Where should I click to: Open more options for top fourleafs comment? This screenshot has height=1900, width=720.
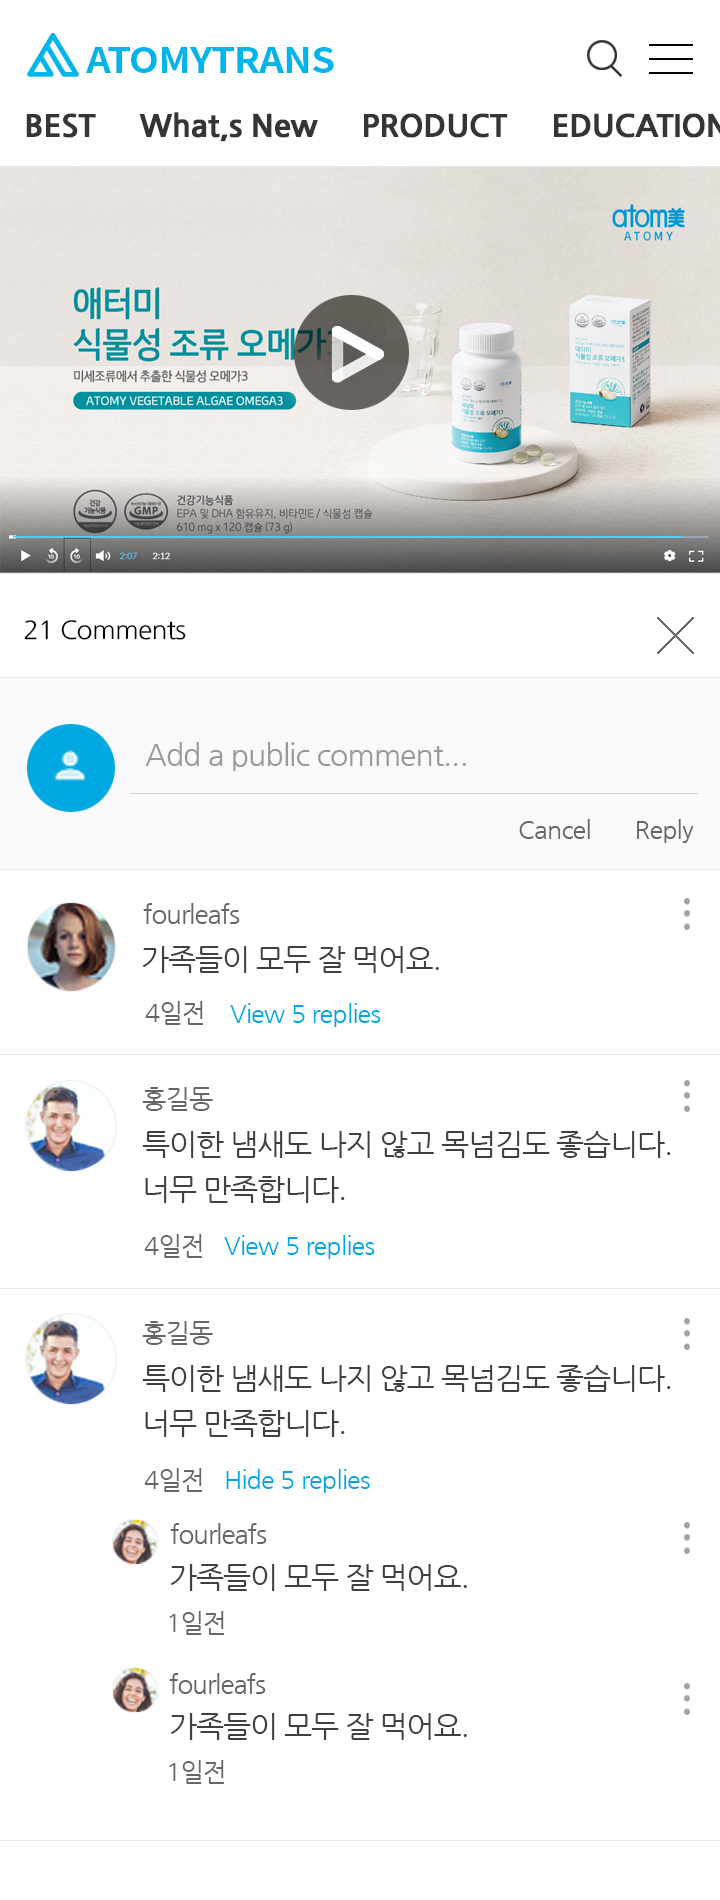point(686,914)
